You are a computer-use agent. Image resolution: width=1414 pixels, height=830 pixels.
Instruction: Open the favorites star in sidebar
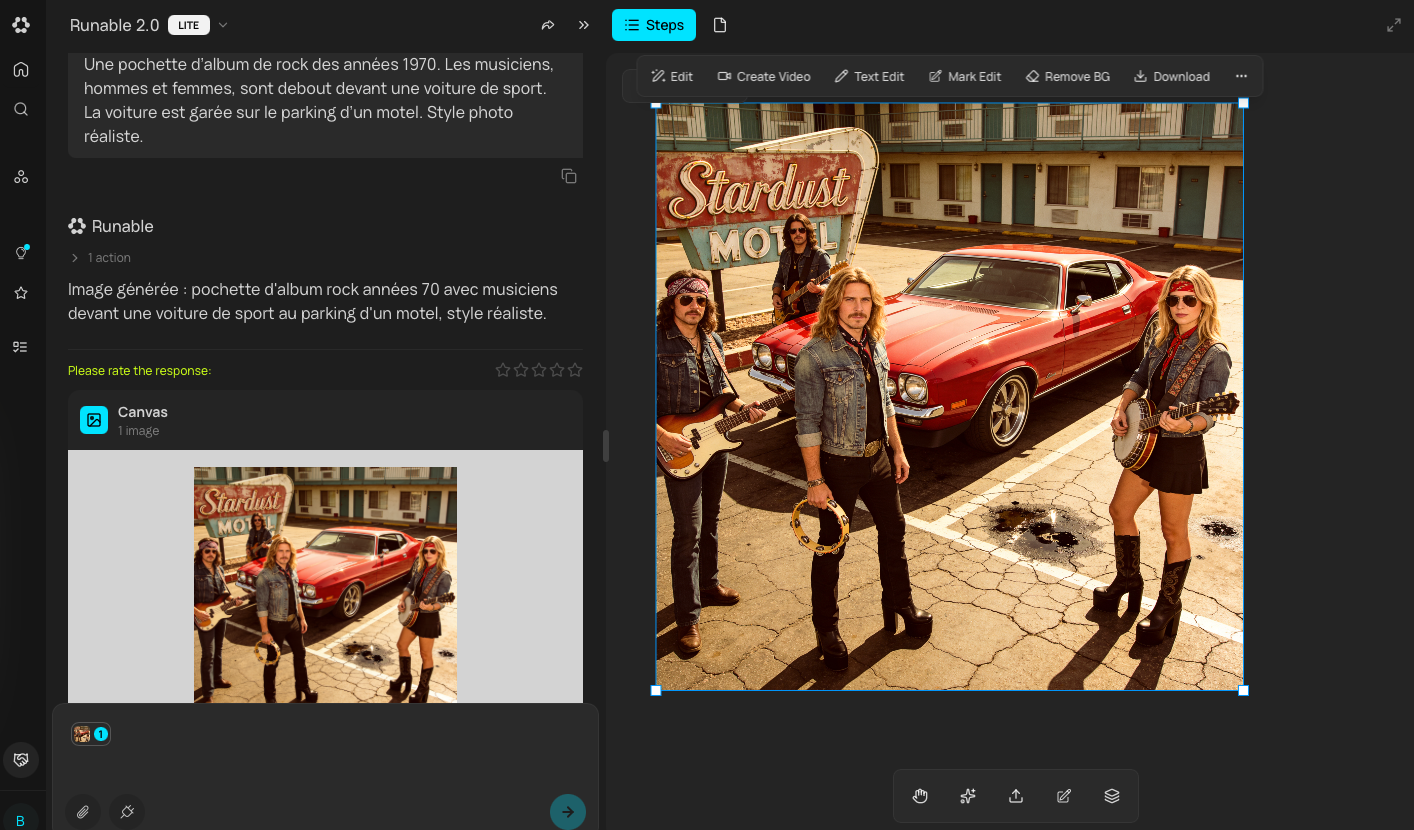pos(21,293)
